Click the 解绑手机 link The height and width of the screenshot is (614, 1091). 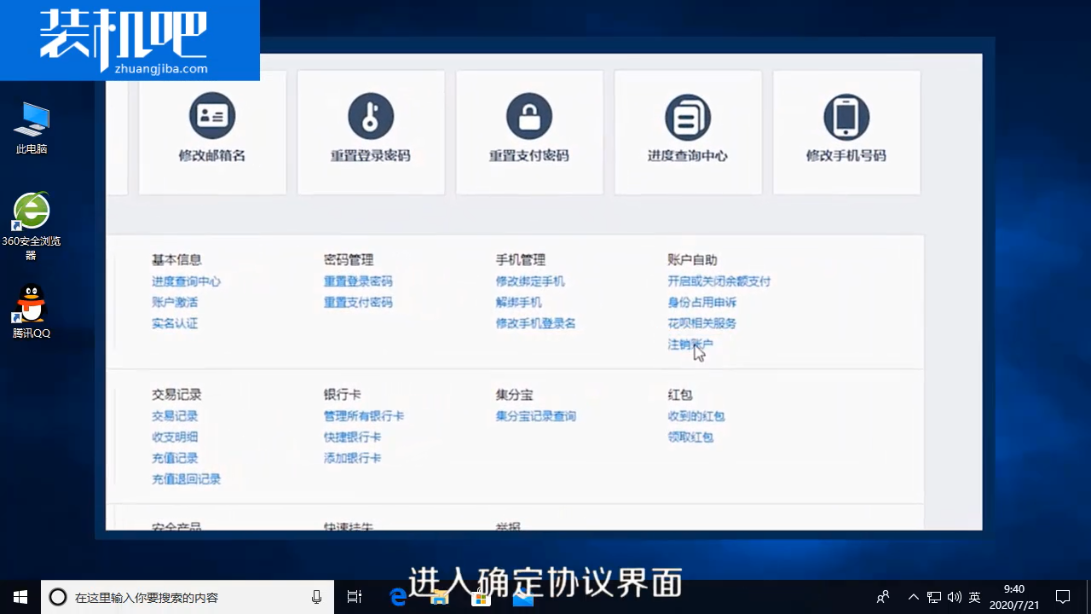(519, 302)
